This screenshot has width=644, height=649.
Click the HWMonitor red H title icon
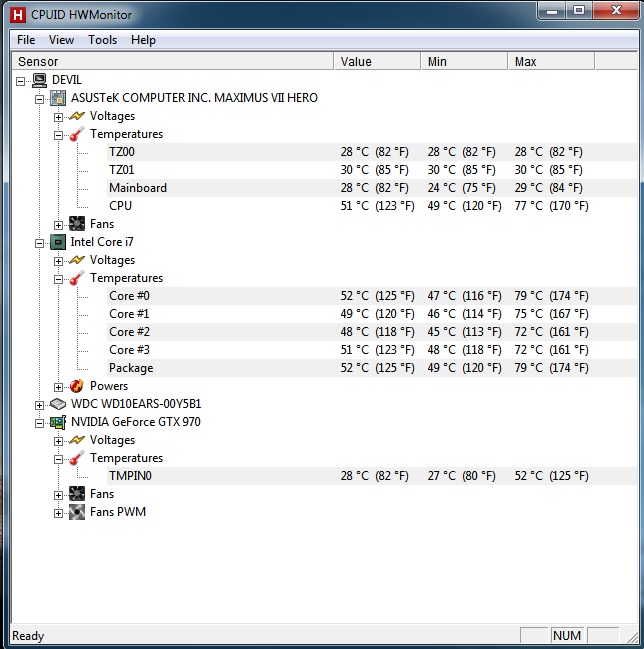(18, 15)
